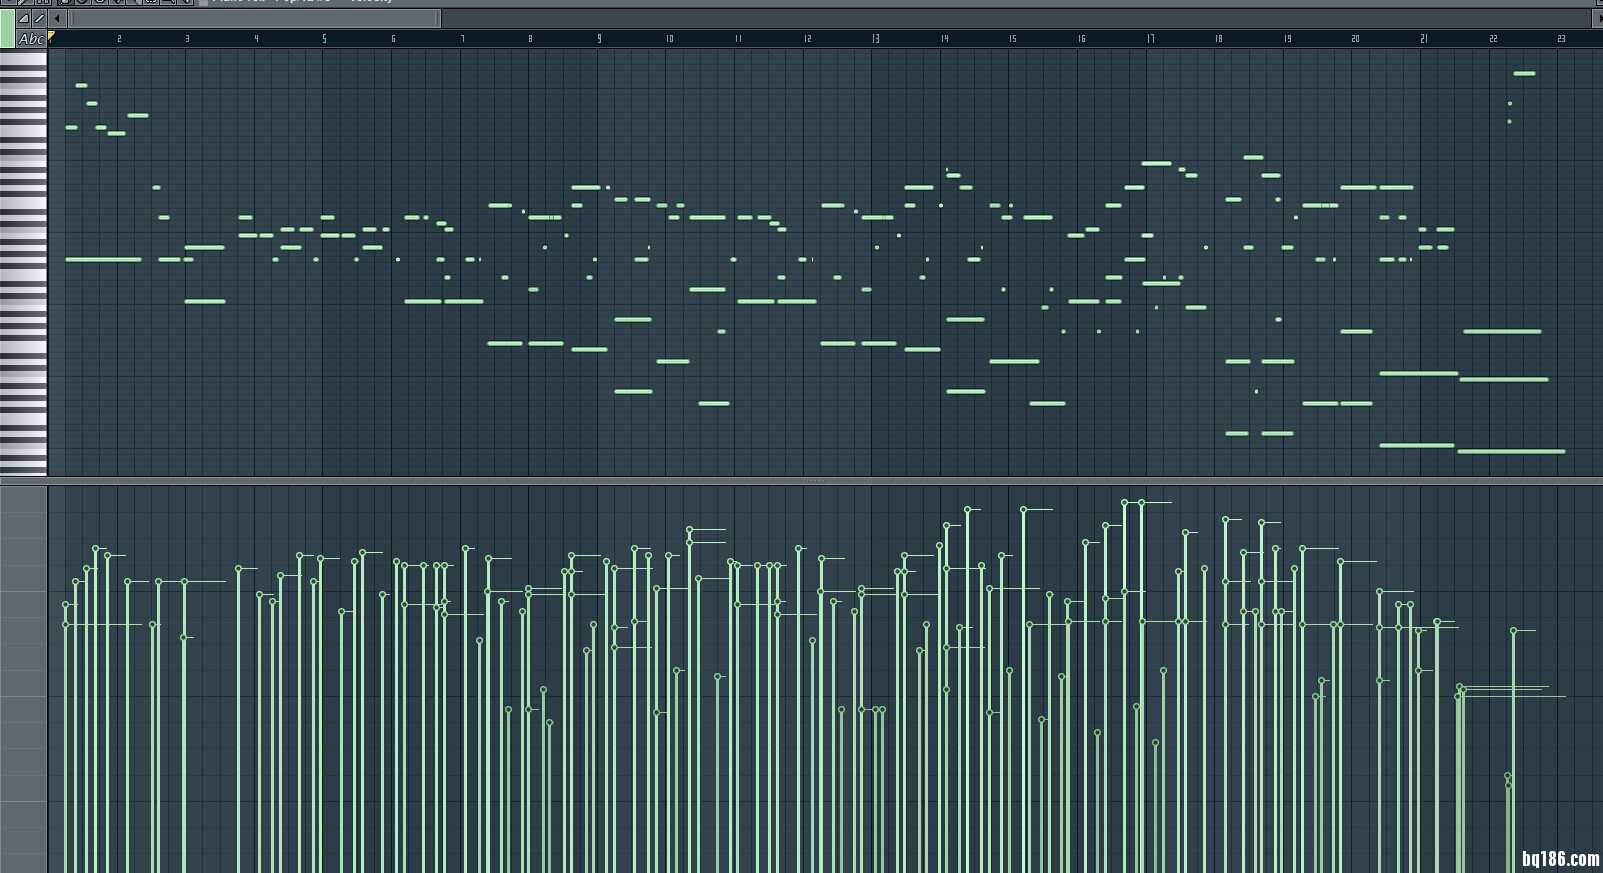
Task: Click the empty scrollbar track right of thumb
Action: [x=1000, y=18]
